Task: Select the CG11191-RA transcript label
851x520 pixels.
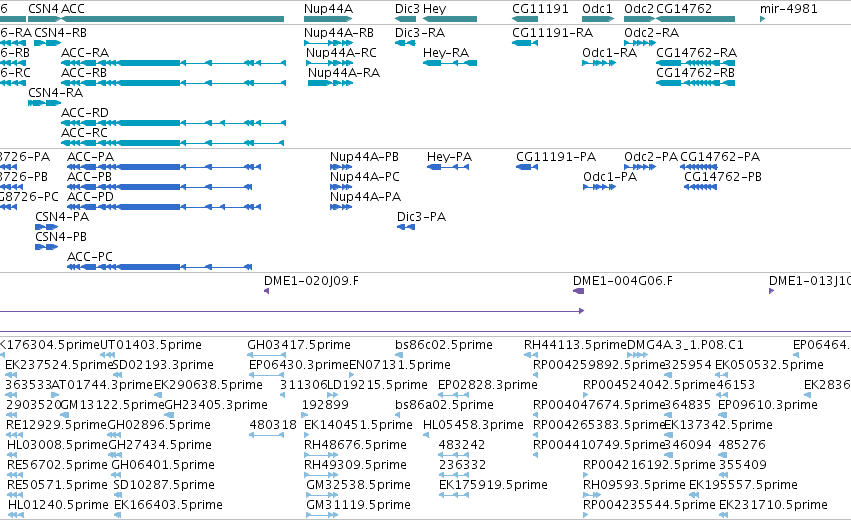Action: click(x=552, y=33)
